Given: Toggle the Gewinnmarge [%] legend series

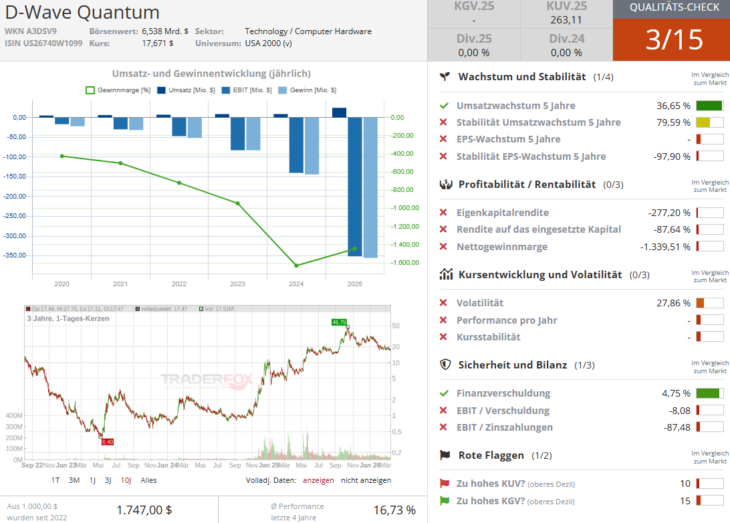Looking at the screenshot, I should (x=118, y=90).
